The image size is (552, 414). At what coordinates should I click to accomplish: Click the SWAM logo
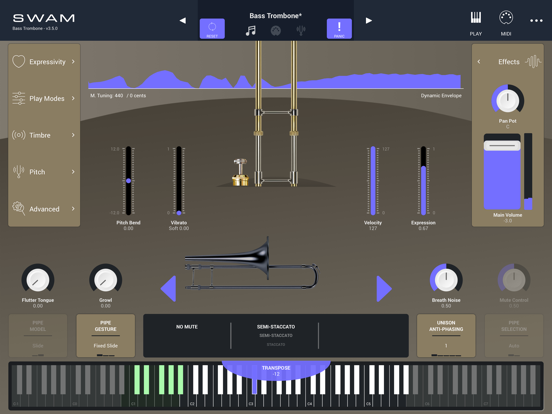(x=44, y=18)
